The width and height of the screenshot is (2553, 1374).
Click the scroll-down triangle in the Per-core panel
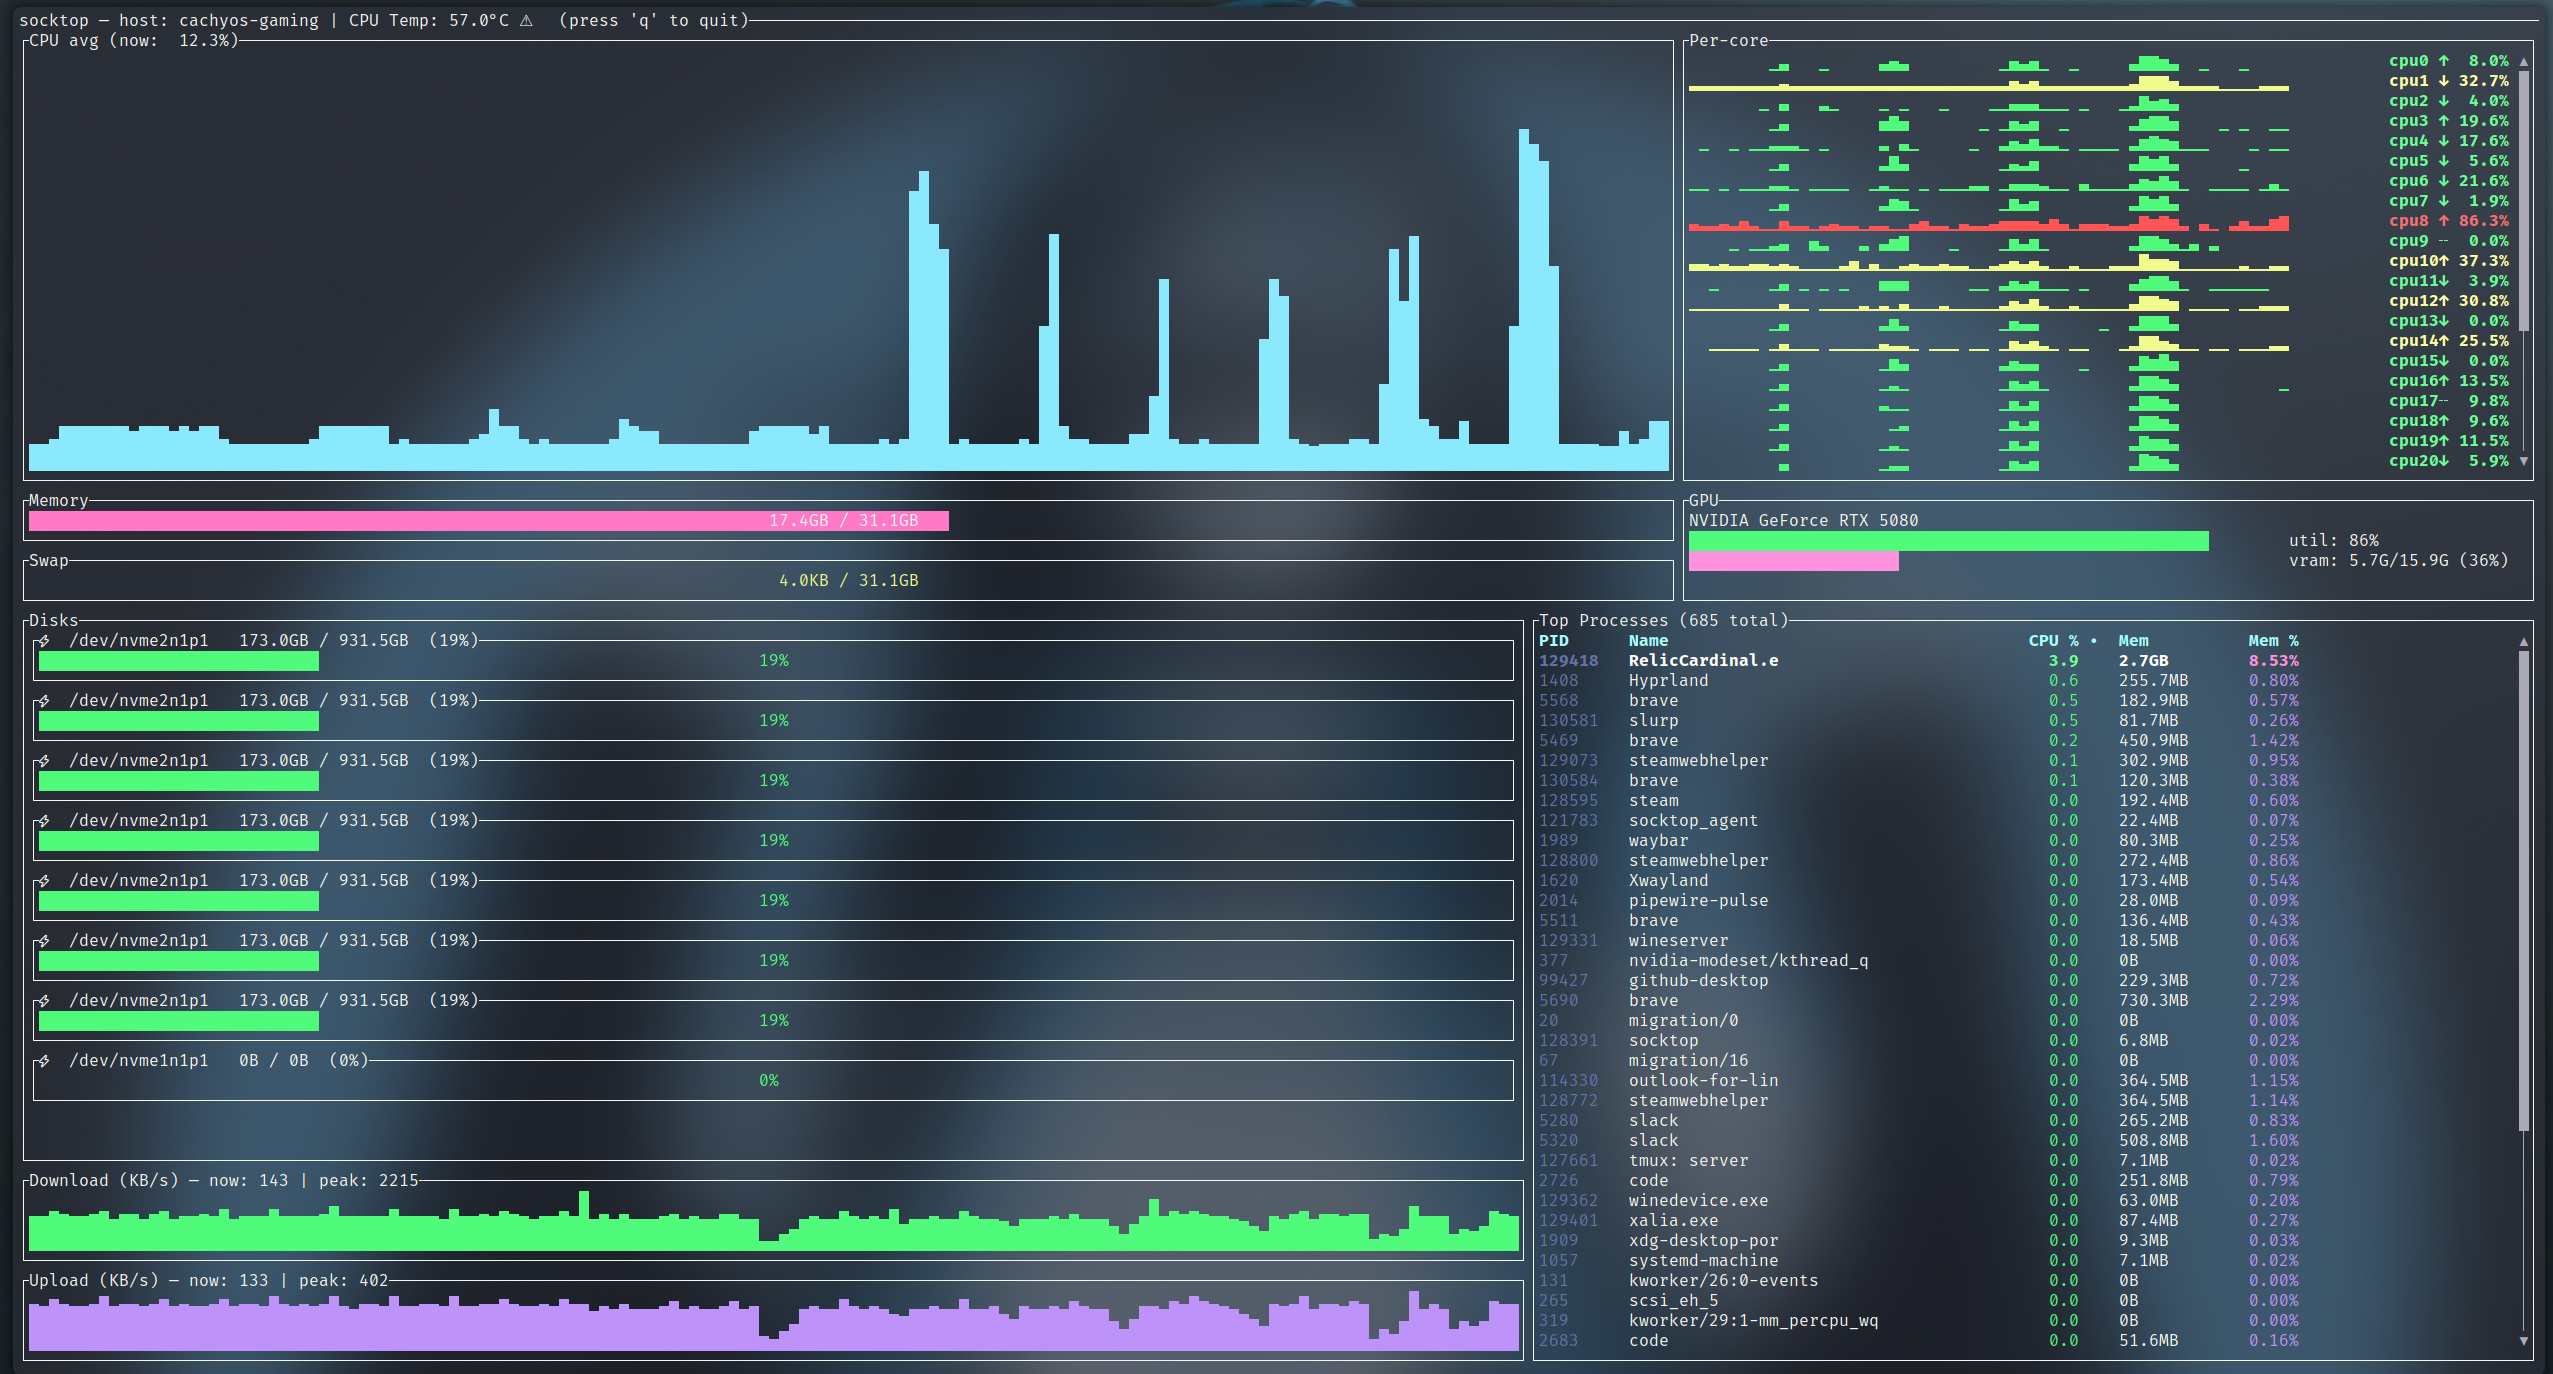2523,461
